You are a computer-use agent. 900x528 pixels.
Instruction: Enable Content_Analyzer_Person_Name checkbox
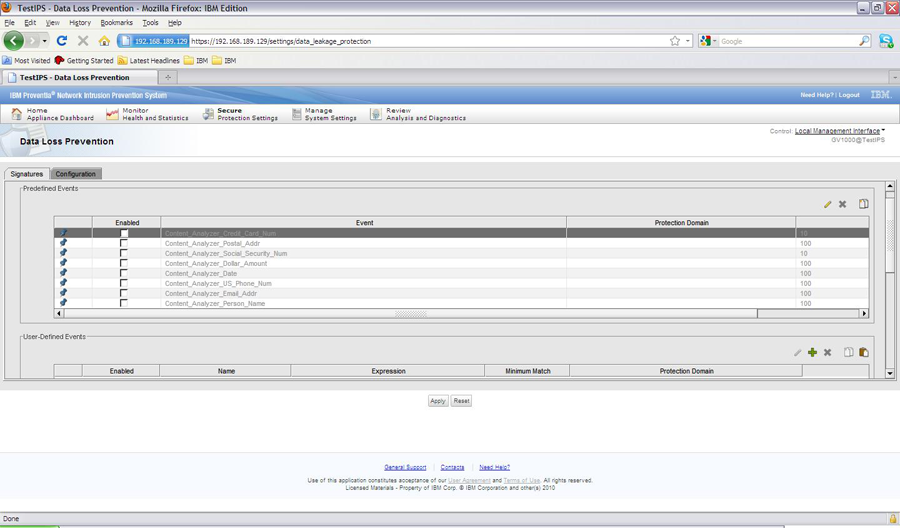(124, 303)
